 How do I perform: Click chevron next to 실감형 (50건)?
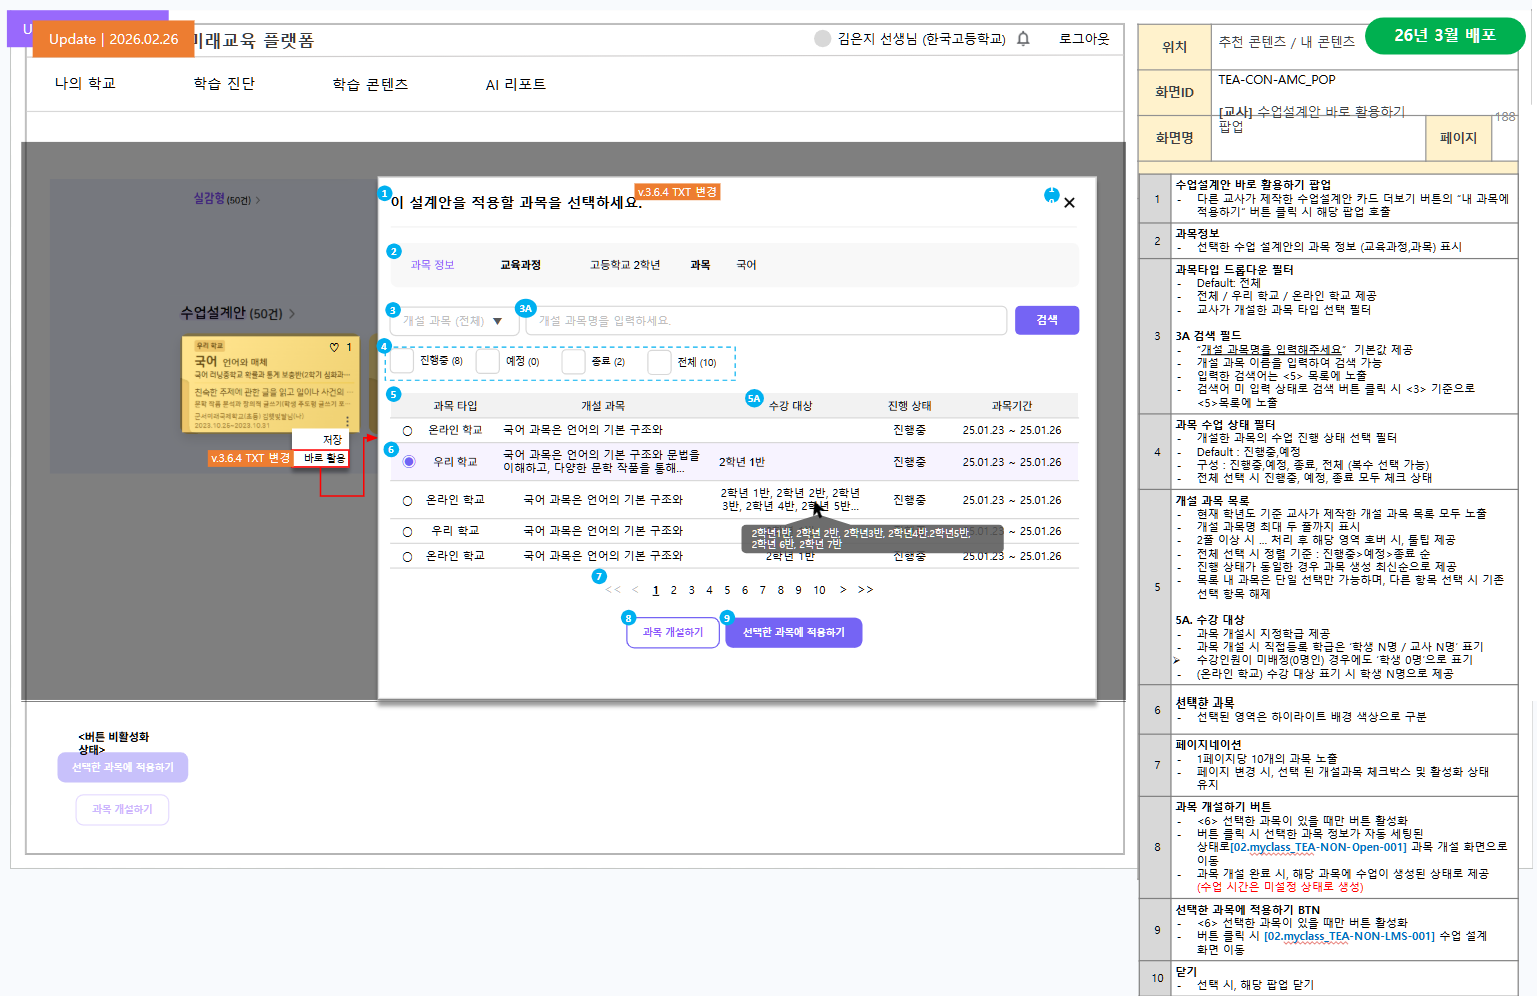[x=258, y=200]
